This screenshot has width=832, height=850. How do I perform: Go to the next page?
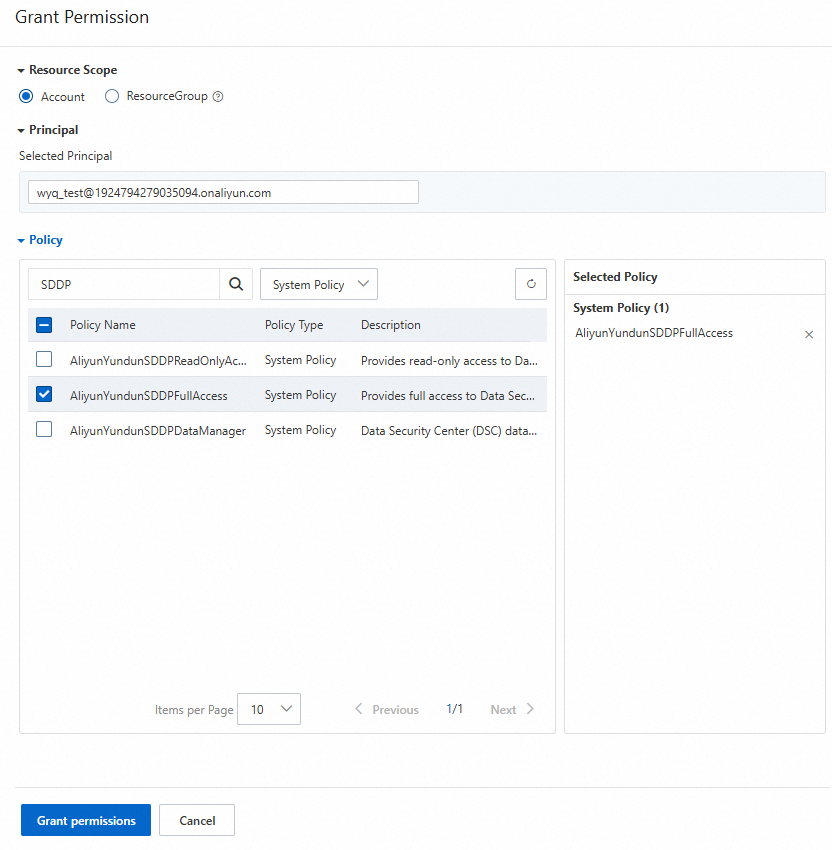point(512,709)
